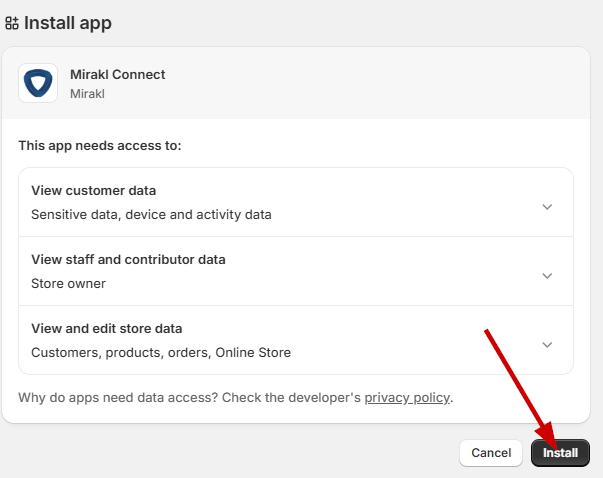Click the This app needs access to label
Viewport: 603px width, 478px height.
point(100,146)
